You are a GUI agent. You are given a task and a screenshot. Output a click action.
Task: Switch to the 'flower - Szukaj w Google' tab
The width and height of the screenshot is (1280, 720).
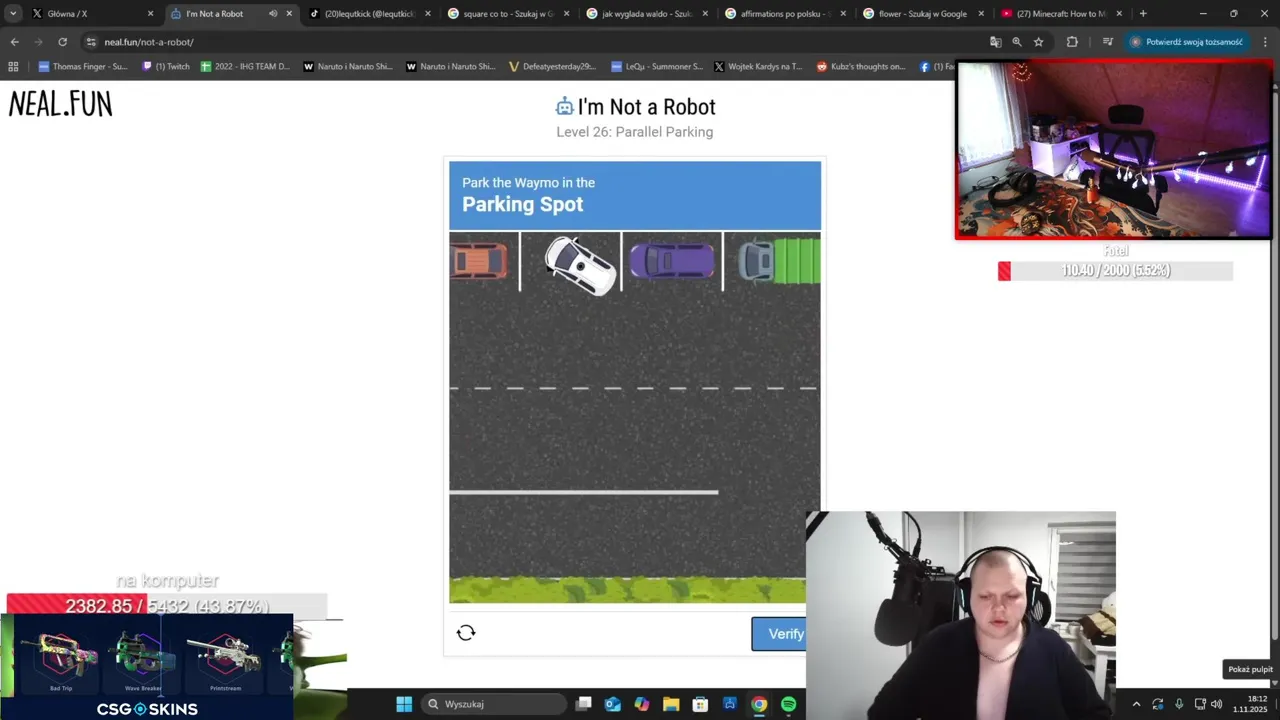(922, 14)
